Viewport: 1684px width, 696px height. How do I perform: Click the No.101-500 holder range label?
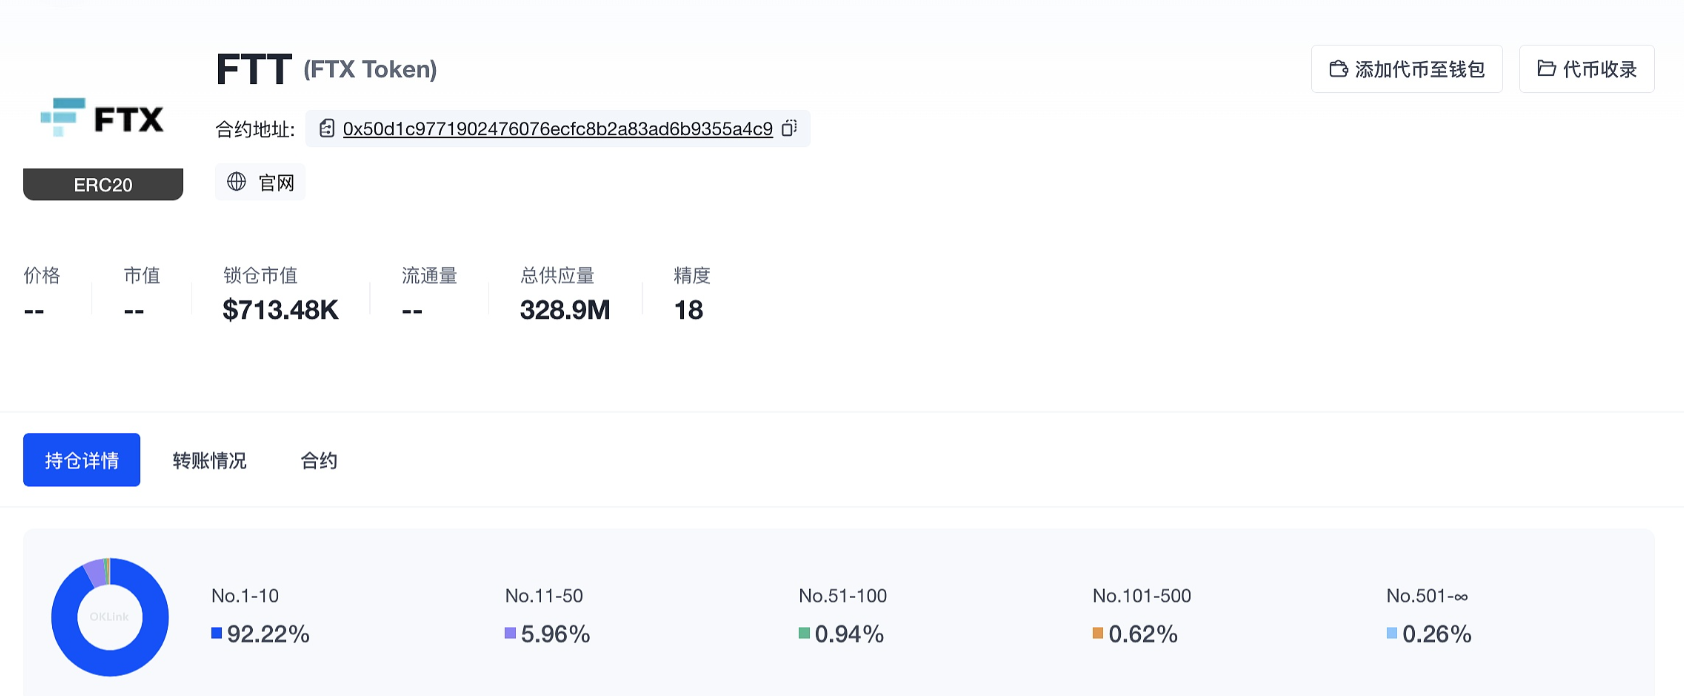1142,596
